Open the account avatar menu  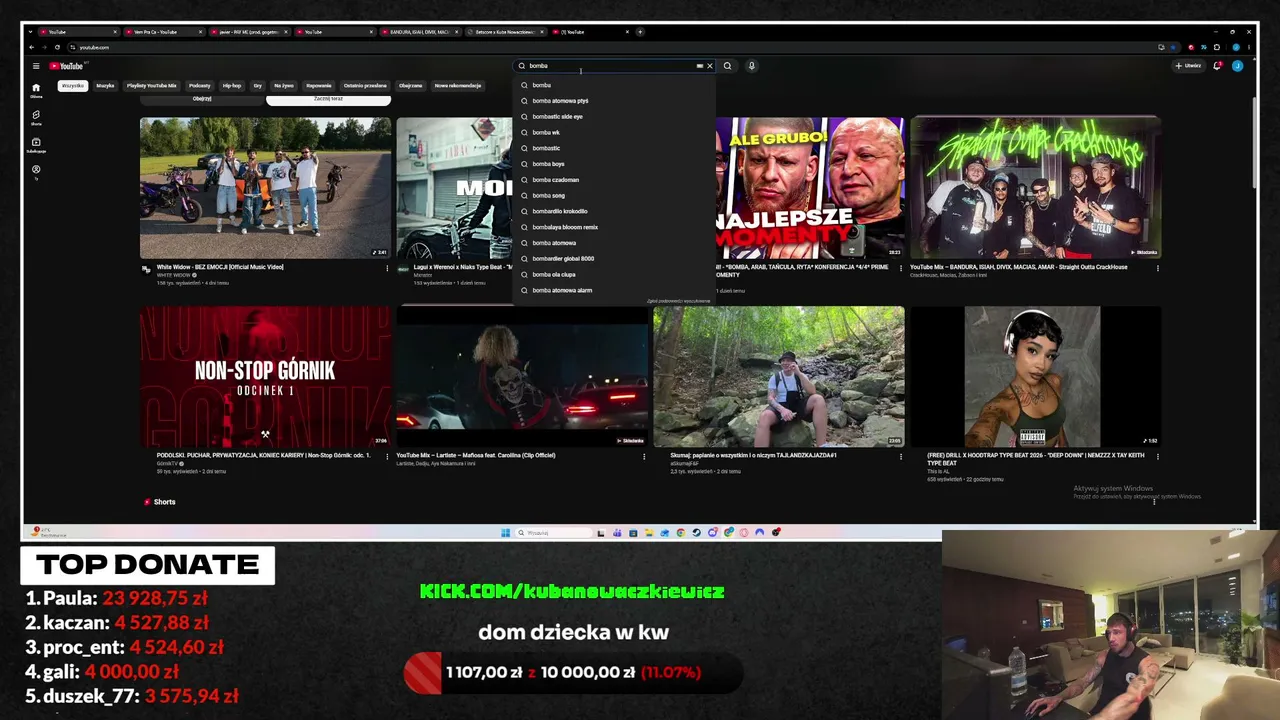[x=1237, y=66]
